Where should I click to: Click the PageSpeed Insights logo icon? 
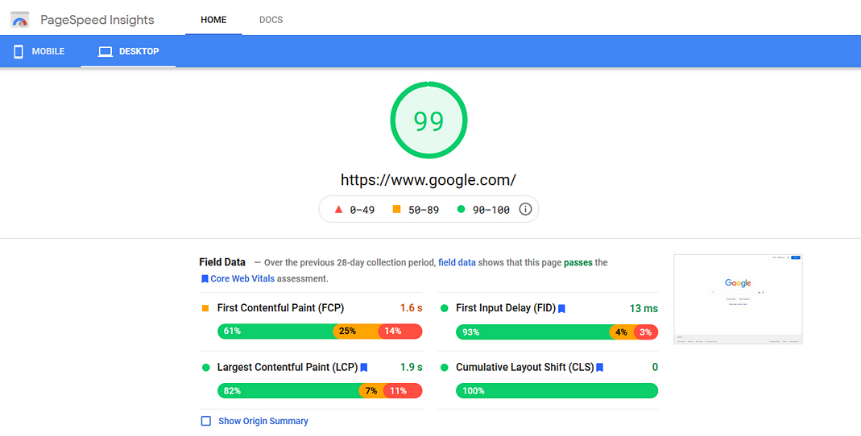[x=20, y=20]
